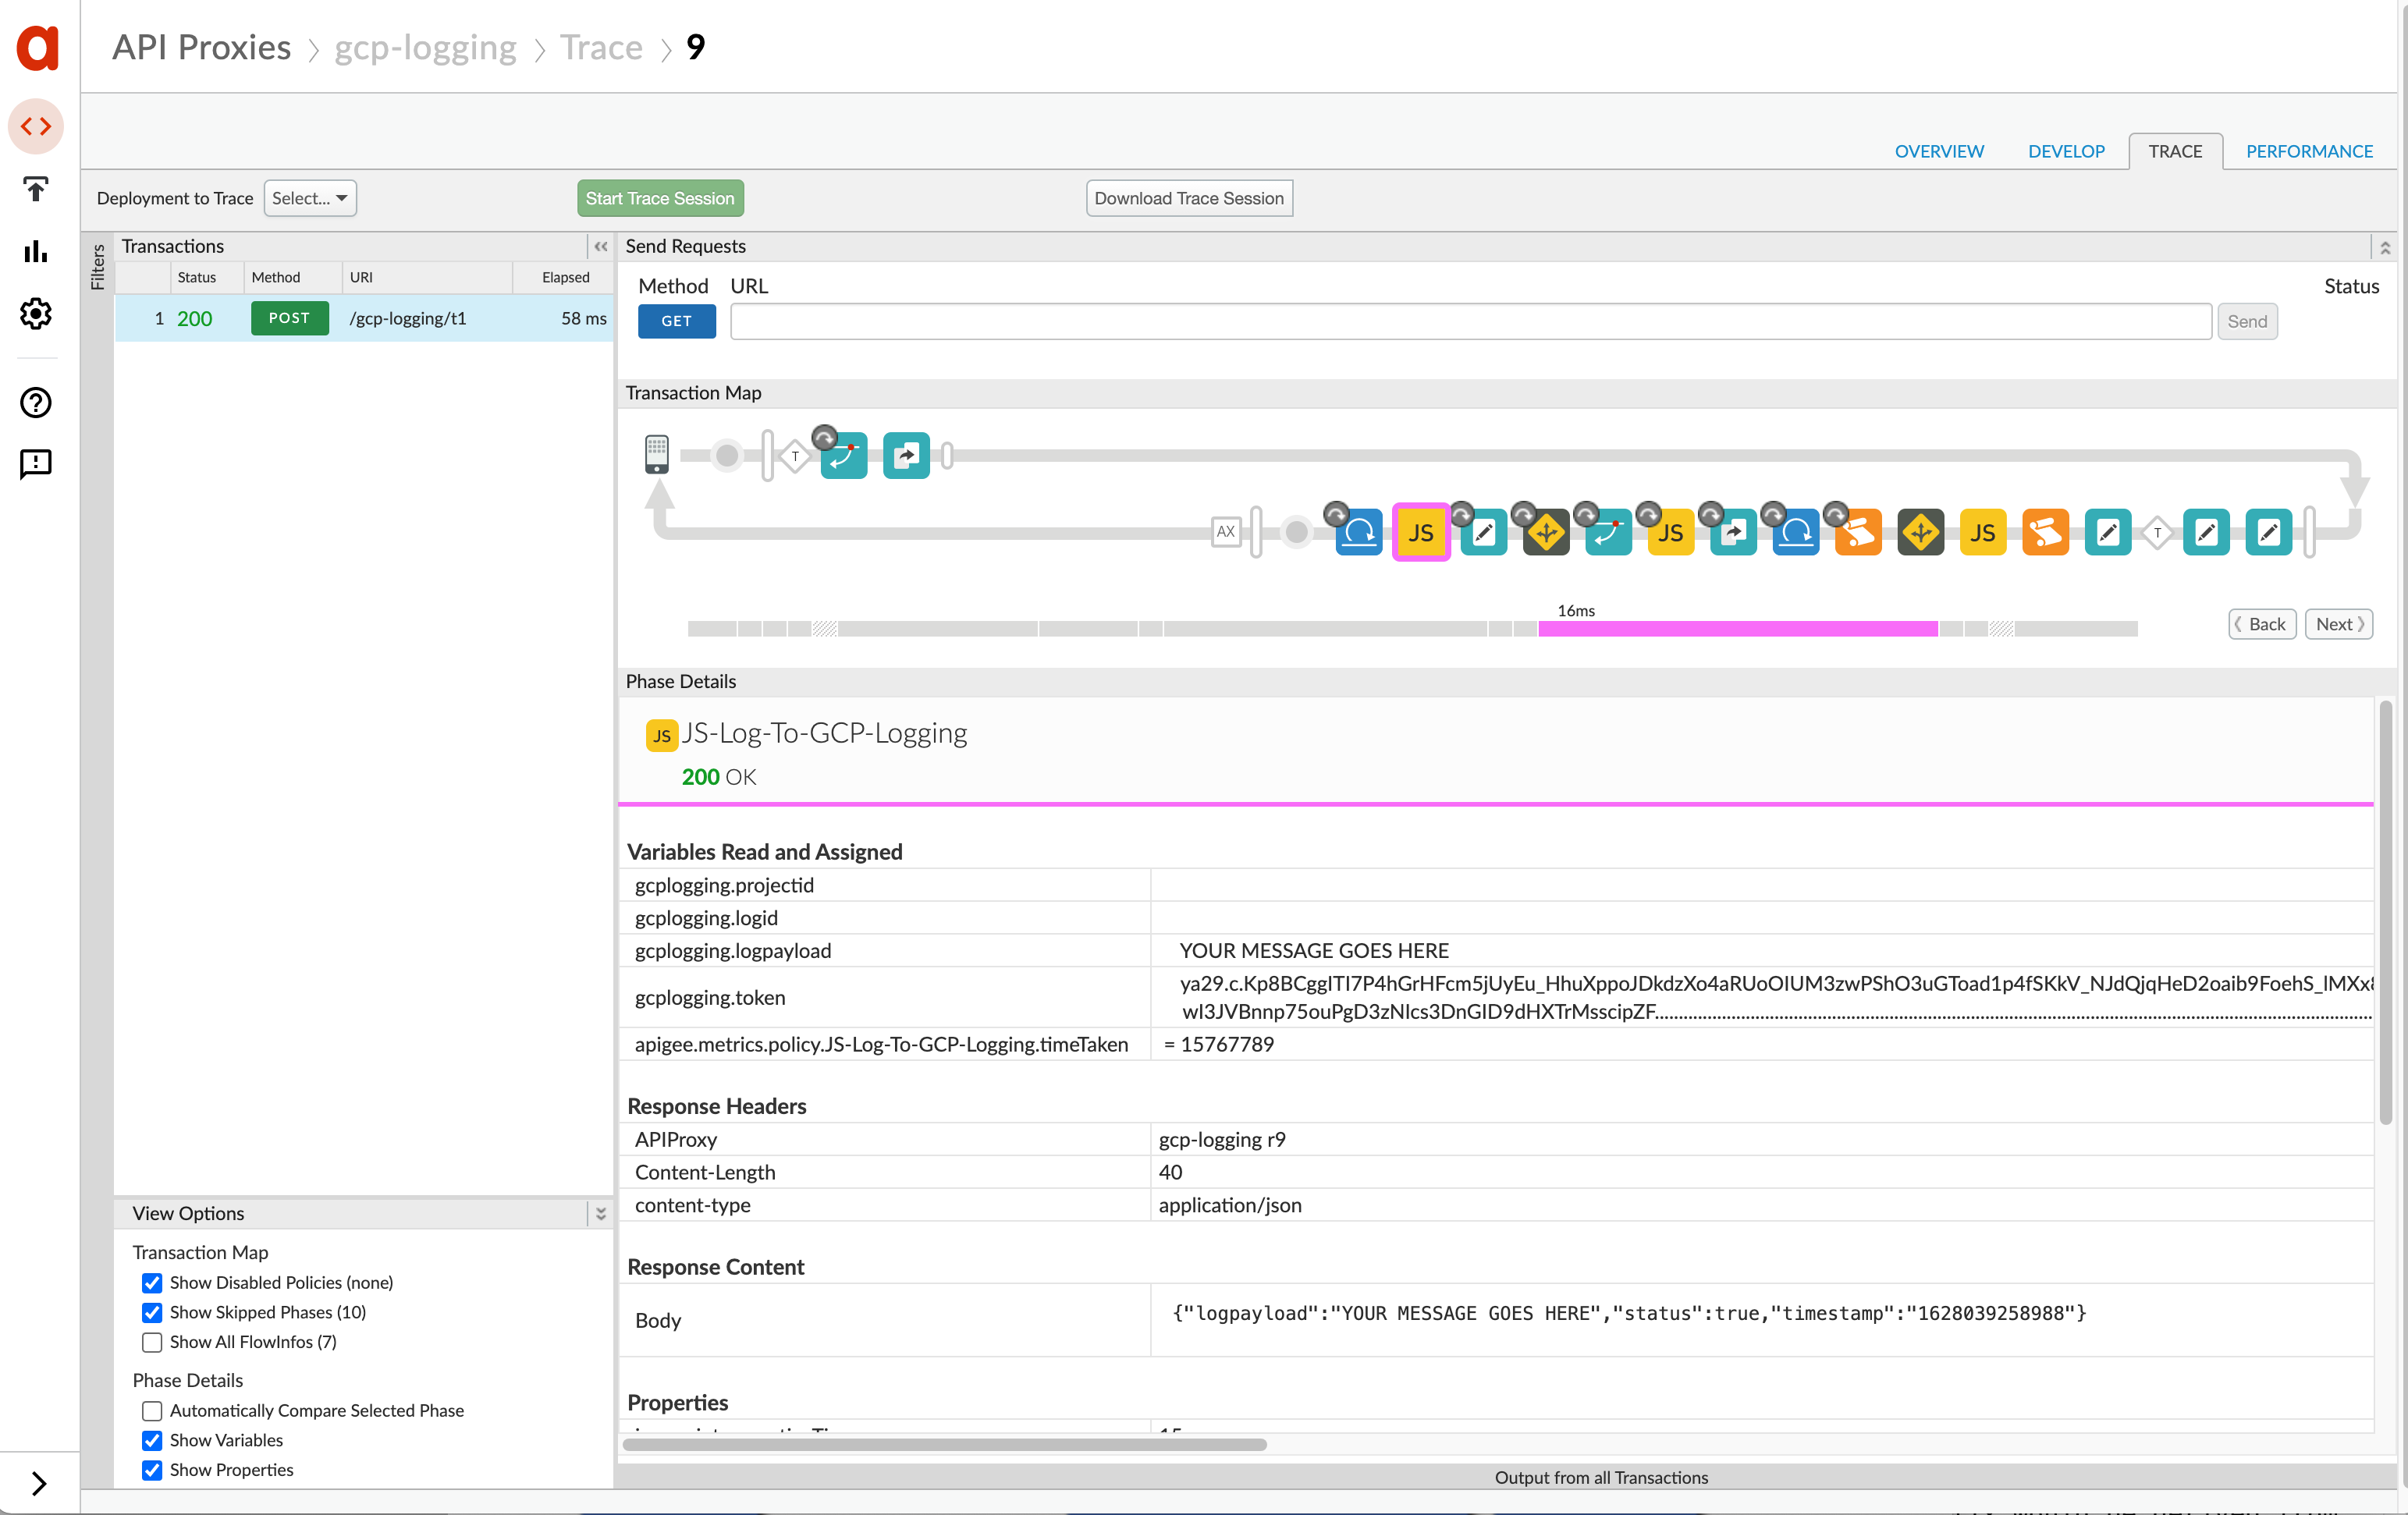Open the Admin gear icon in sidebar
This screenshot has width=2408, height=1515.
click(x=36, y=314)
